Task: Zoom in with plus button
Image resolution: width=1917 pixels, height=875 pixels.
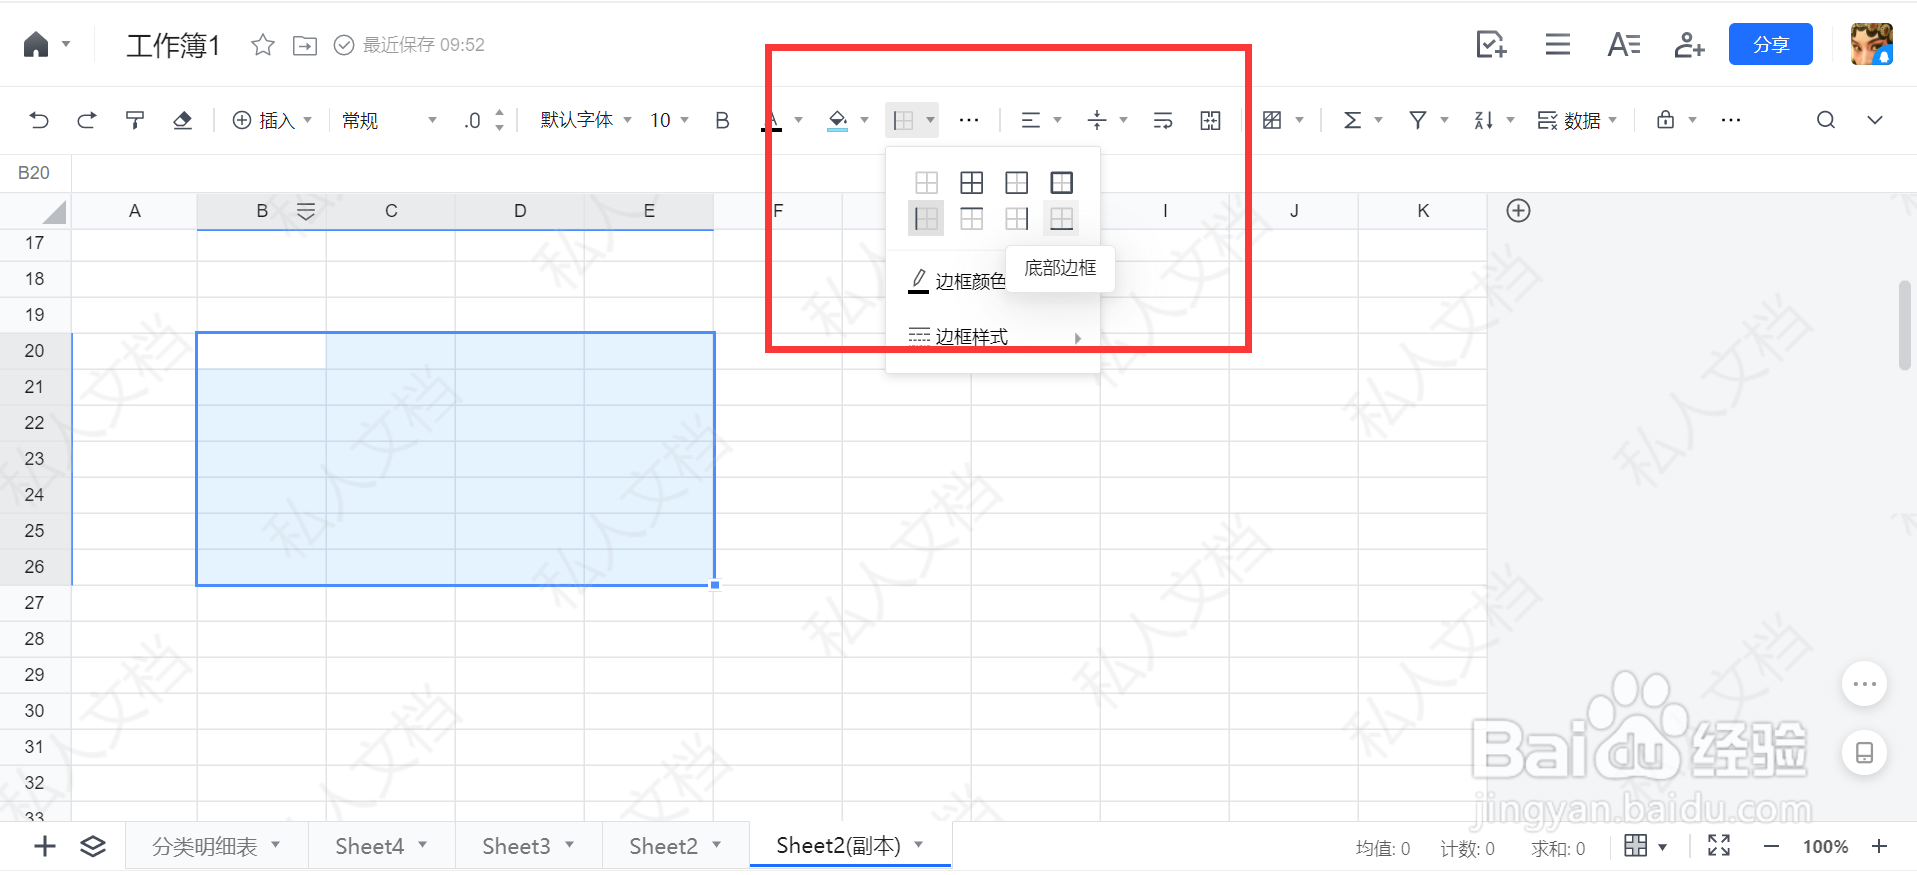Action: (x=1880, y=847)
